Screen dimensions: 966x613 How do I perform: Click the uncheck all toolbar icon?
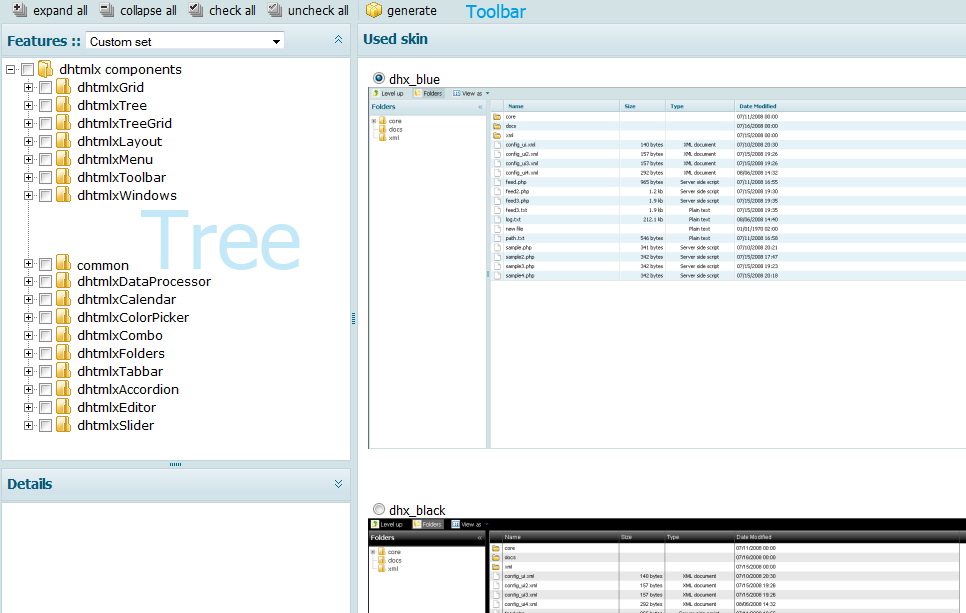pos(275,10)
